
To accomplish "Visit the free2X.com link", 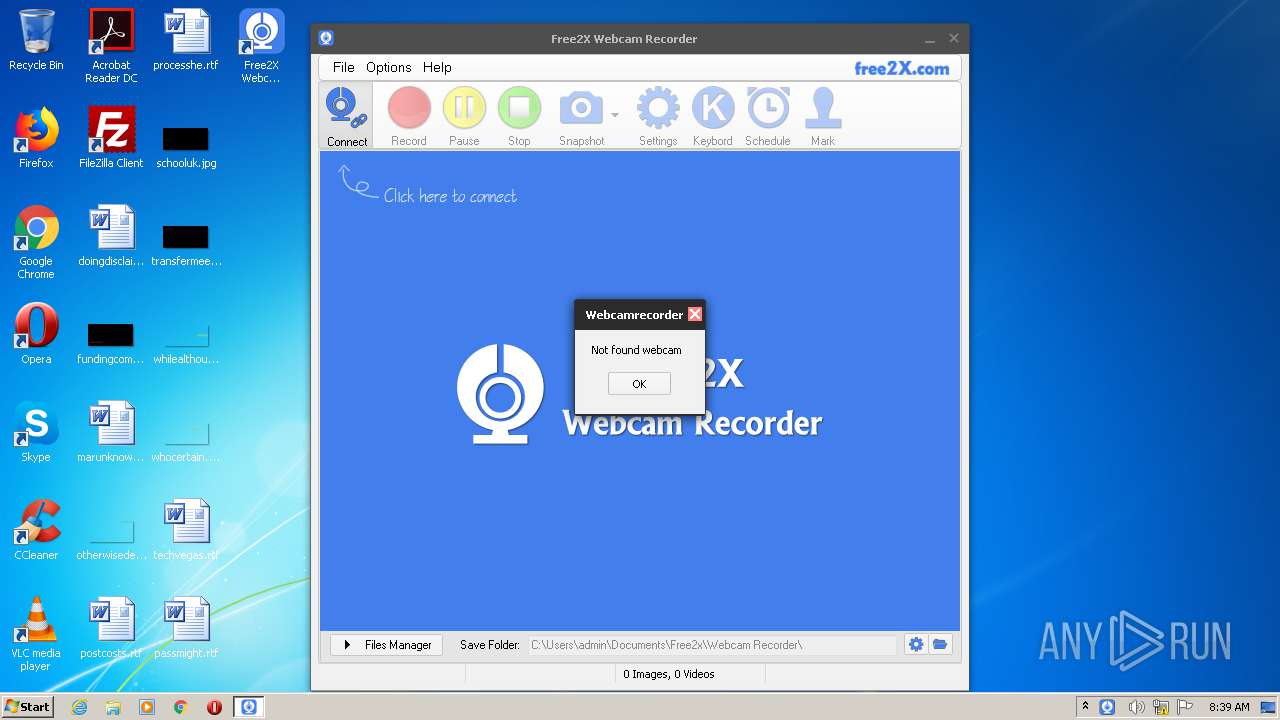I will click(901, 68).
